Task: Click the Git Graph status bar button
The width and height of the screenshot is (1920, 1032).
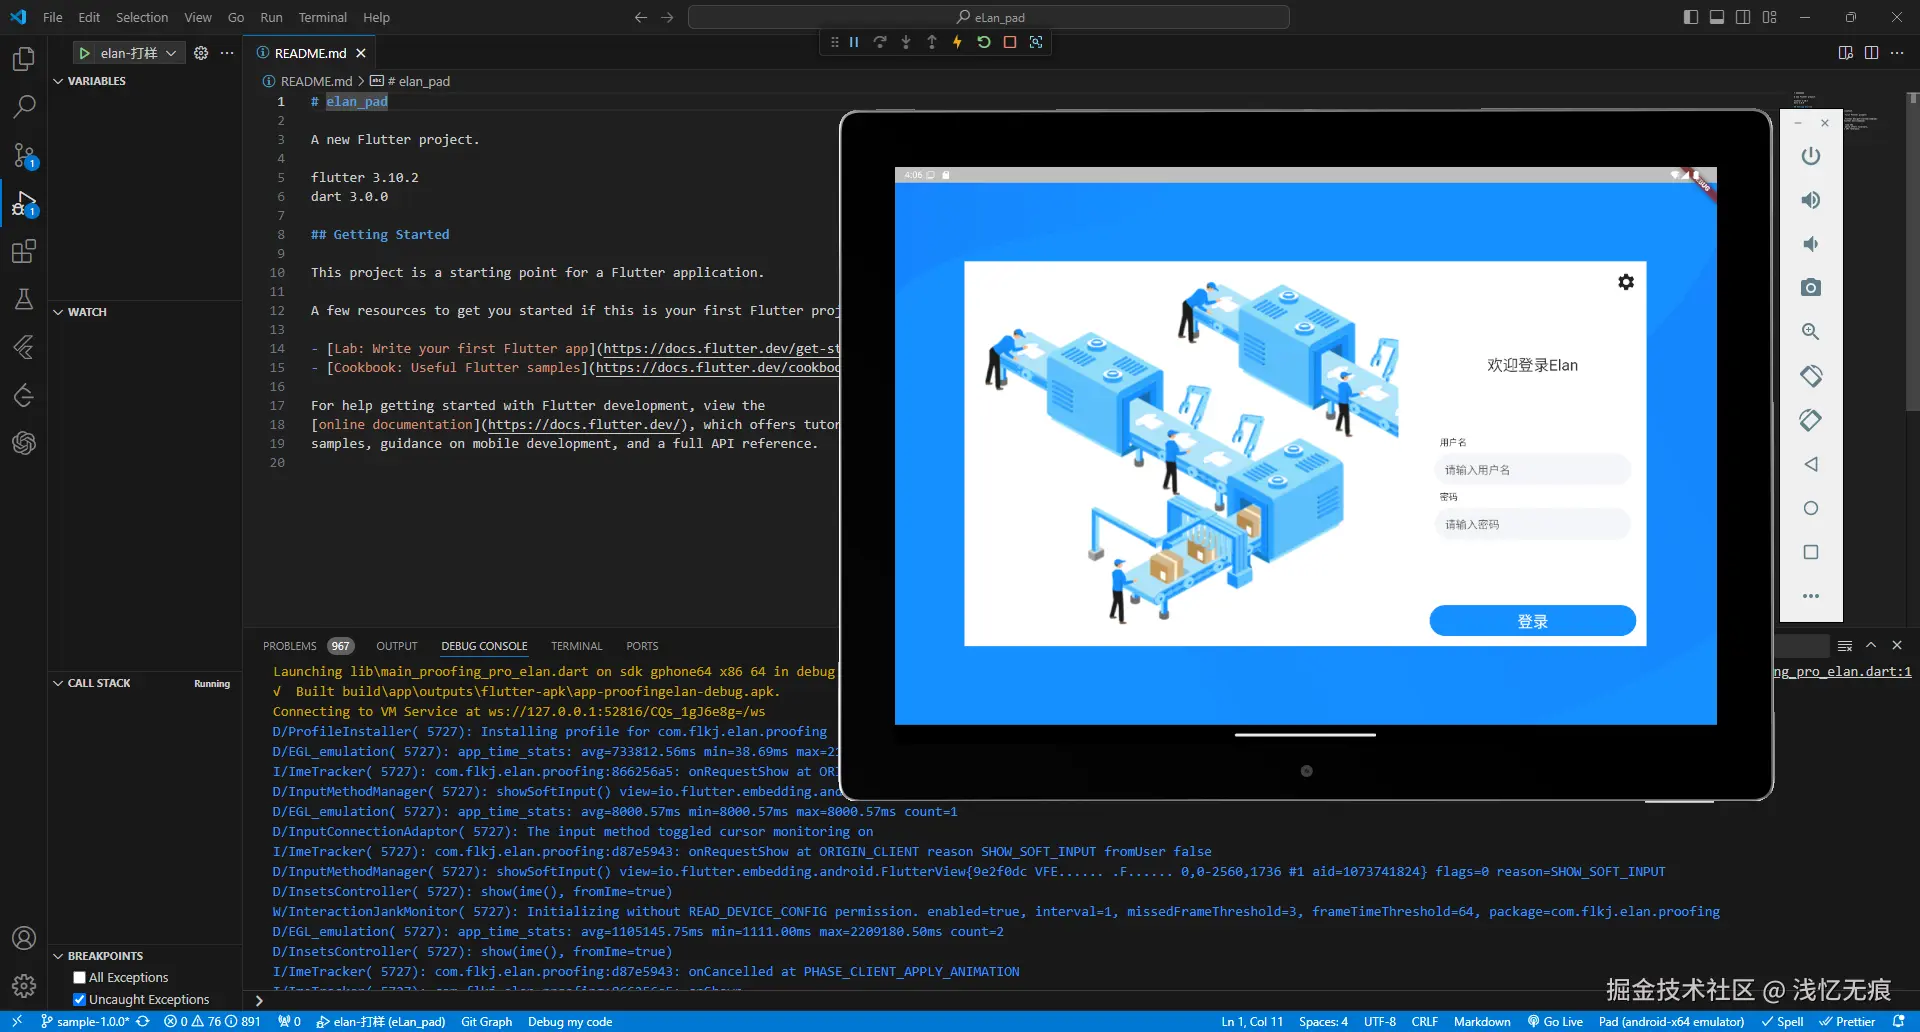Action: [x=486, y=1022]
